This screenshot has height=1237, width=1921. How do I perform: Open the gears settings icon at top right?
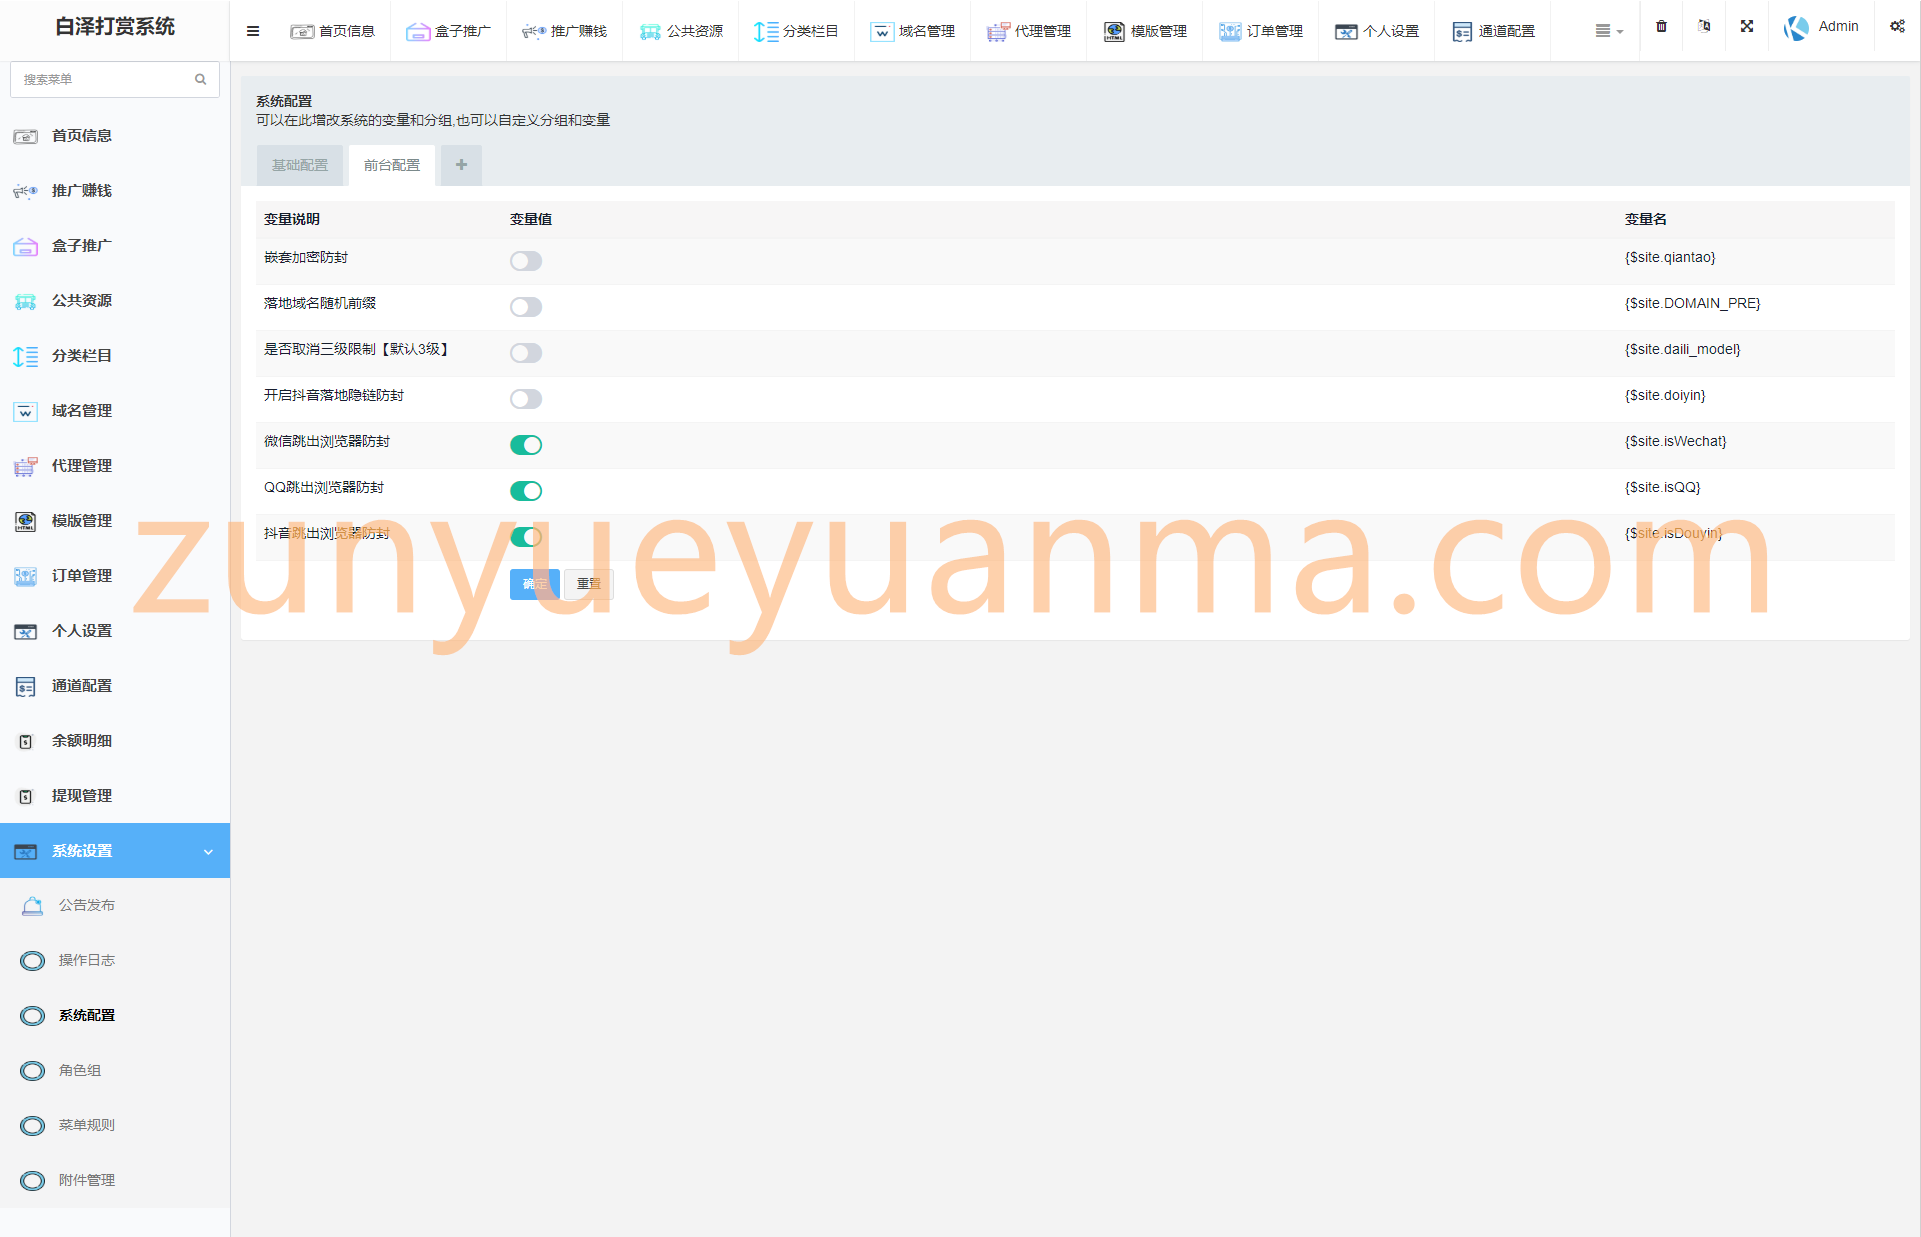click(1897, 26)
